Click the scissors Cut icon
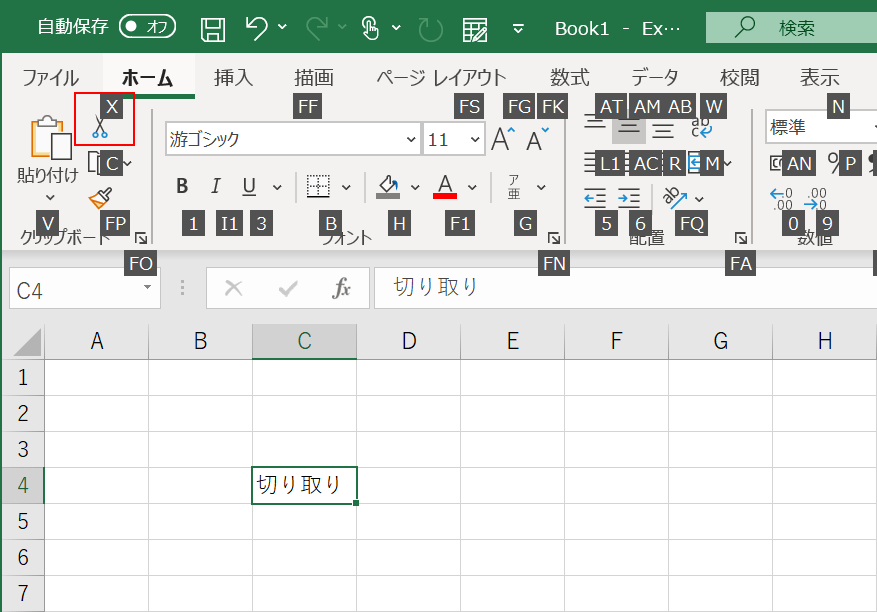Viewport: 877px width, 612px height. (x=100, y=127)
